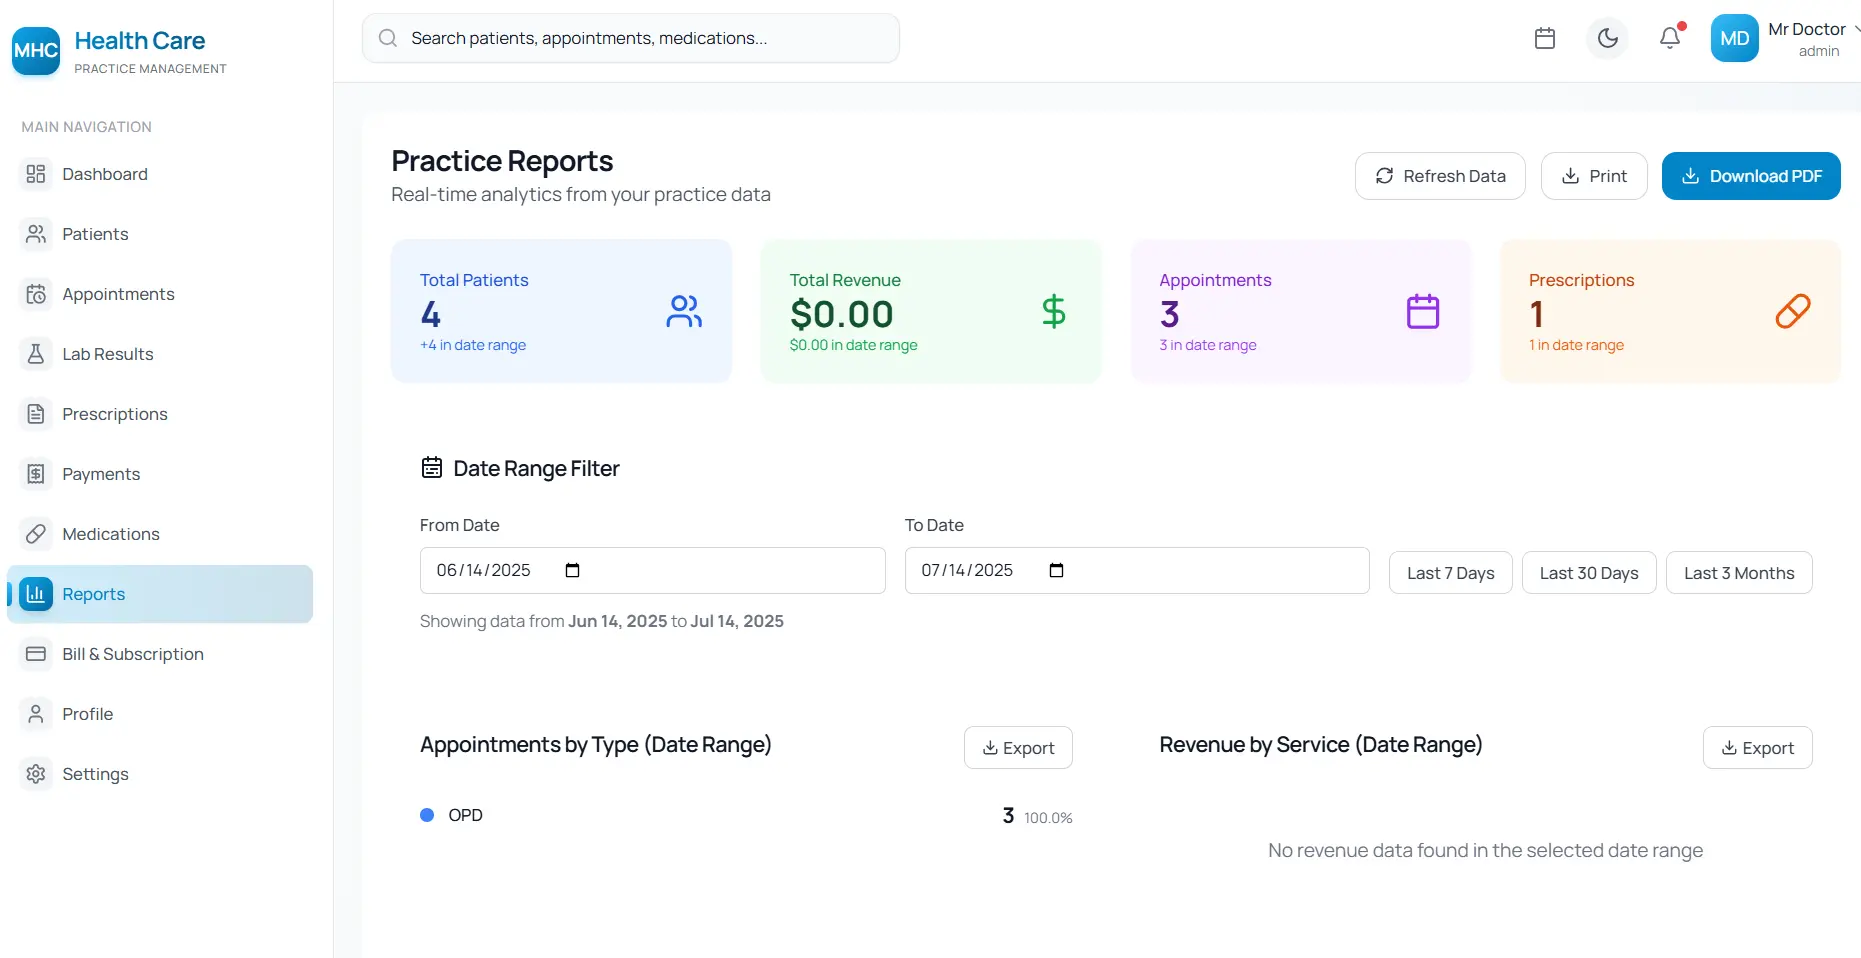Click the Medications pill icon in sidebar
The height and width of the screenshot is (958, 1861).
pos(36,534)
